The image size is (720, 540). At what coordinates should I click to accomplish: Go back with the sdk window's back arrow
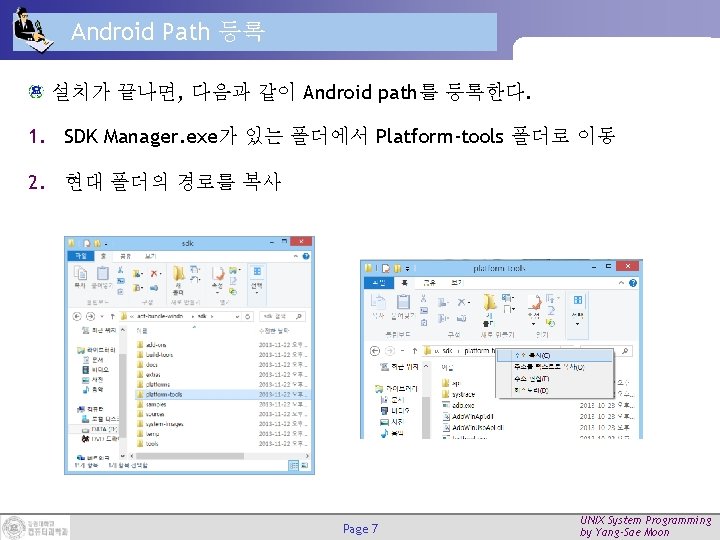pos(77,316)
